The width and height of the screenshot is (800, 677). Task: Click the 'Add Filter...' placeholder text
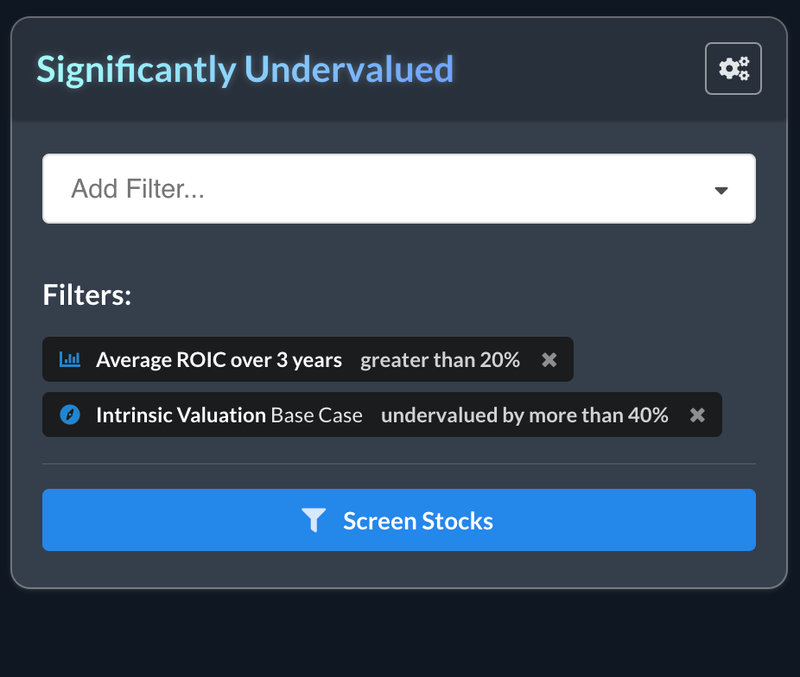coord(138,189)
